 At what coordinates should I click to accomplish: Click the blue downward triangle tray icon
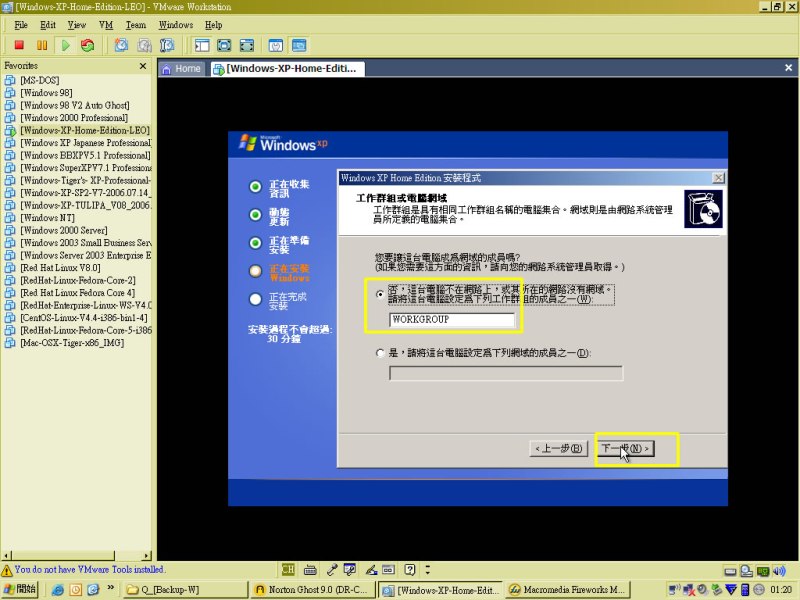(x=731, y=590)
